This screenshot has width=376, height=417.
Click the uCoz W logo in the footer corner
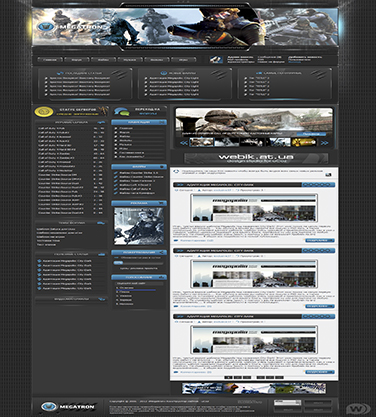(358, 408)
